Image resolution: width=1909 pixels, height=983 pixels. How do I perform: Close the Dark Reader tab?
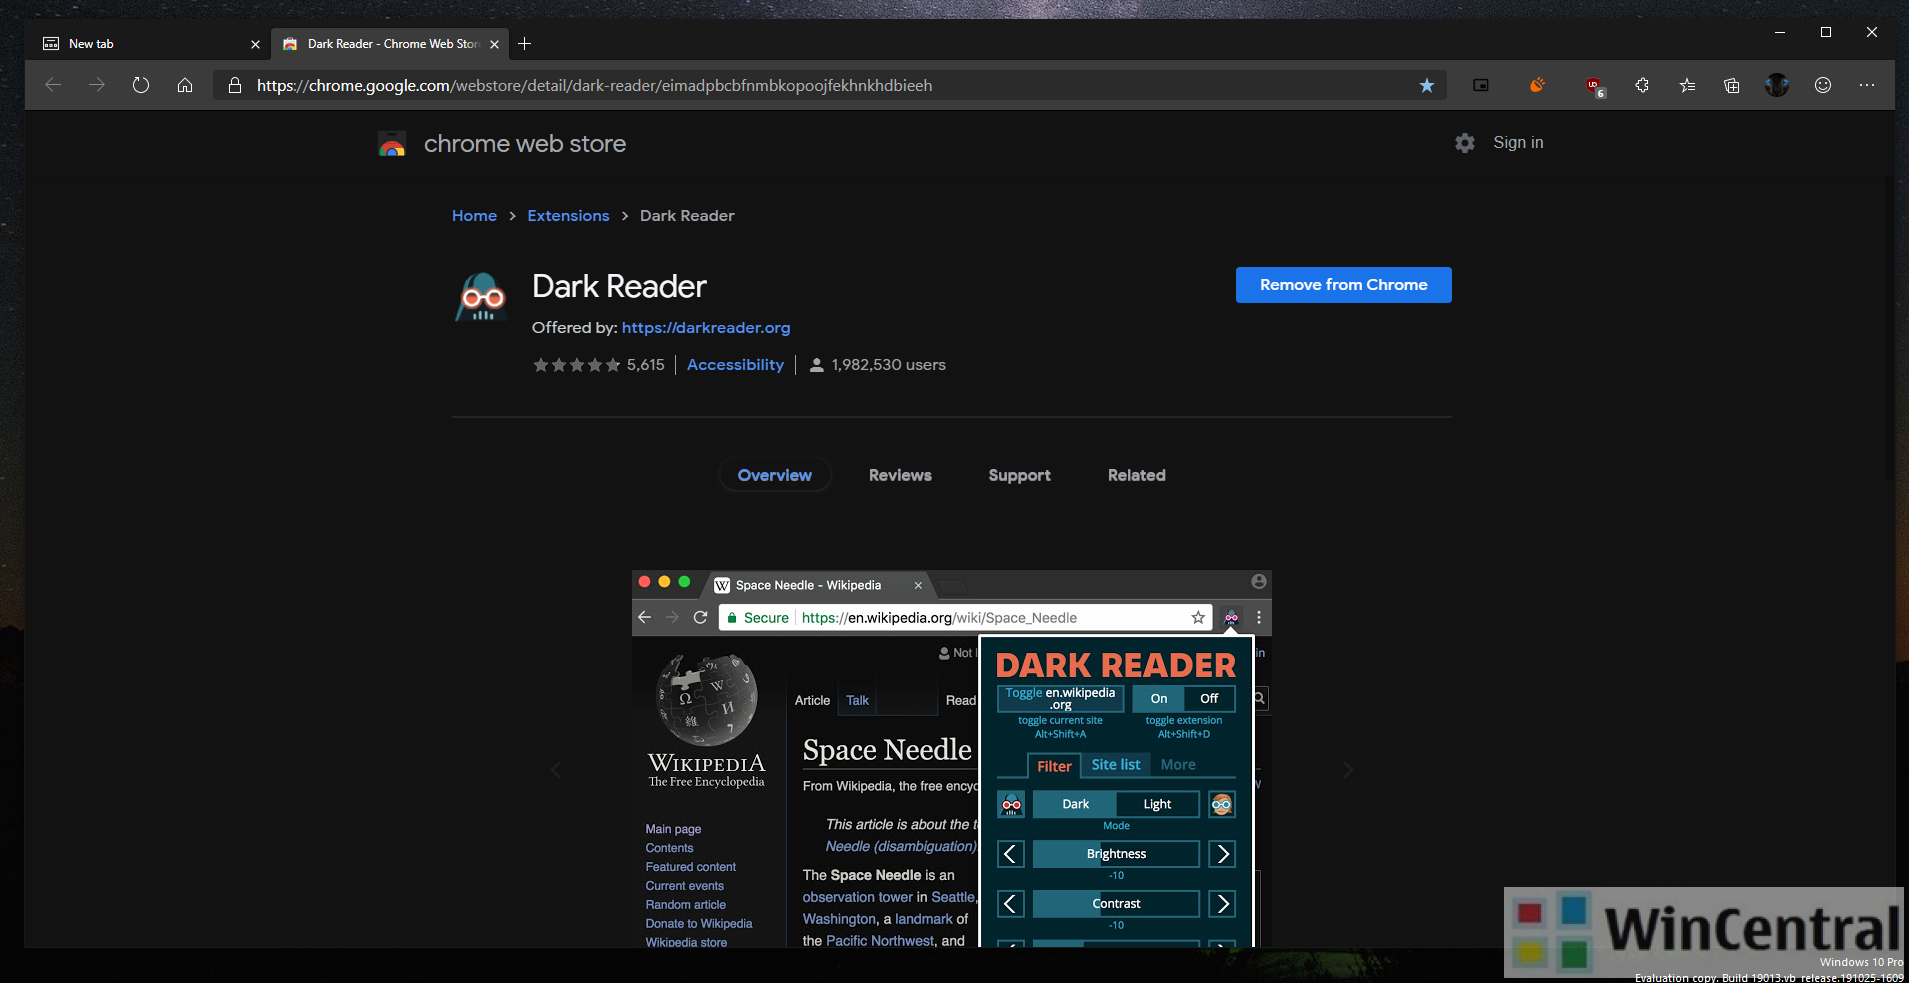coord(494,44)
